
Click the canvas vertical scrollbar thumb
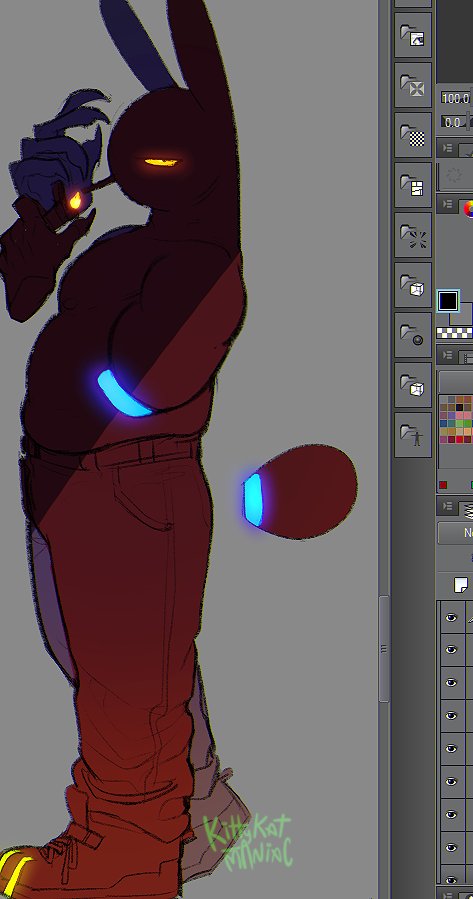(x=384, y=648)
